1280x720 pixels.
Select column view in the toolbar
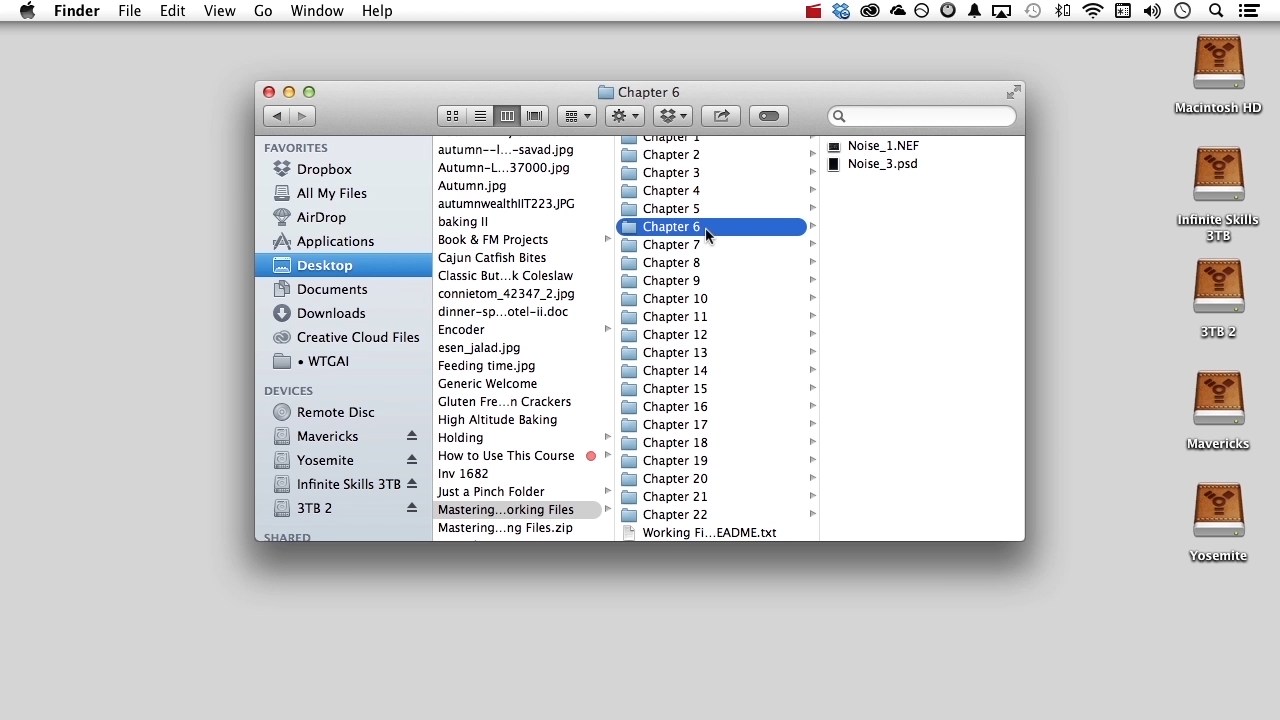tap(507, 116)
